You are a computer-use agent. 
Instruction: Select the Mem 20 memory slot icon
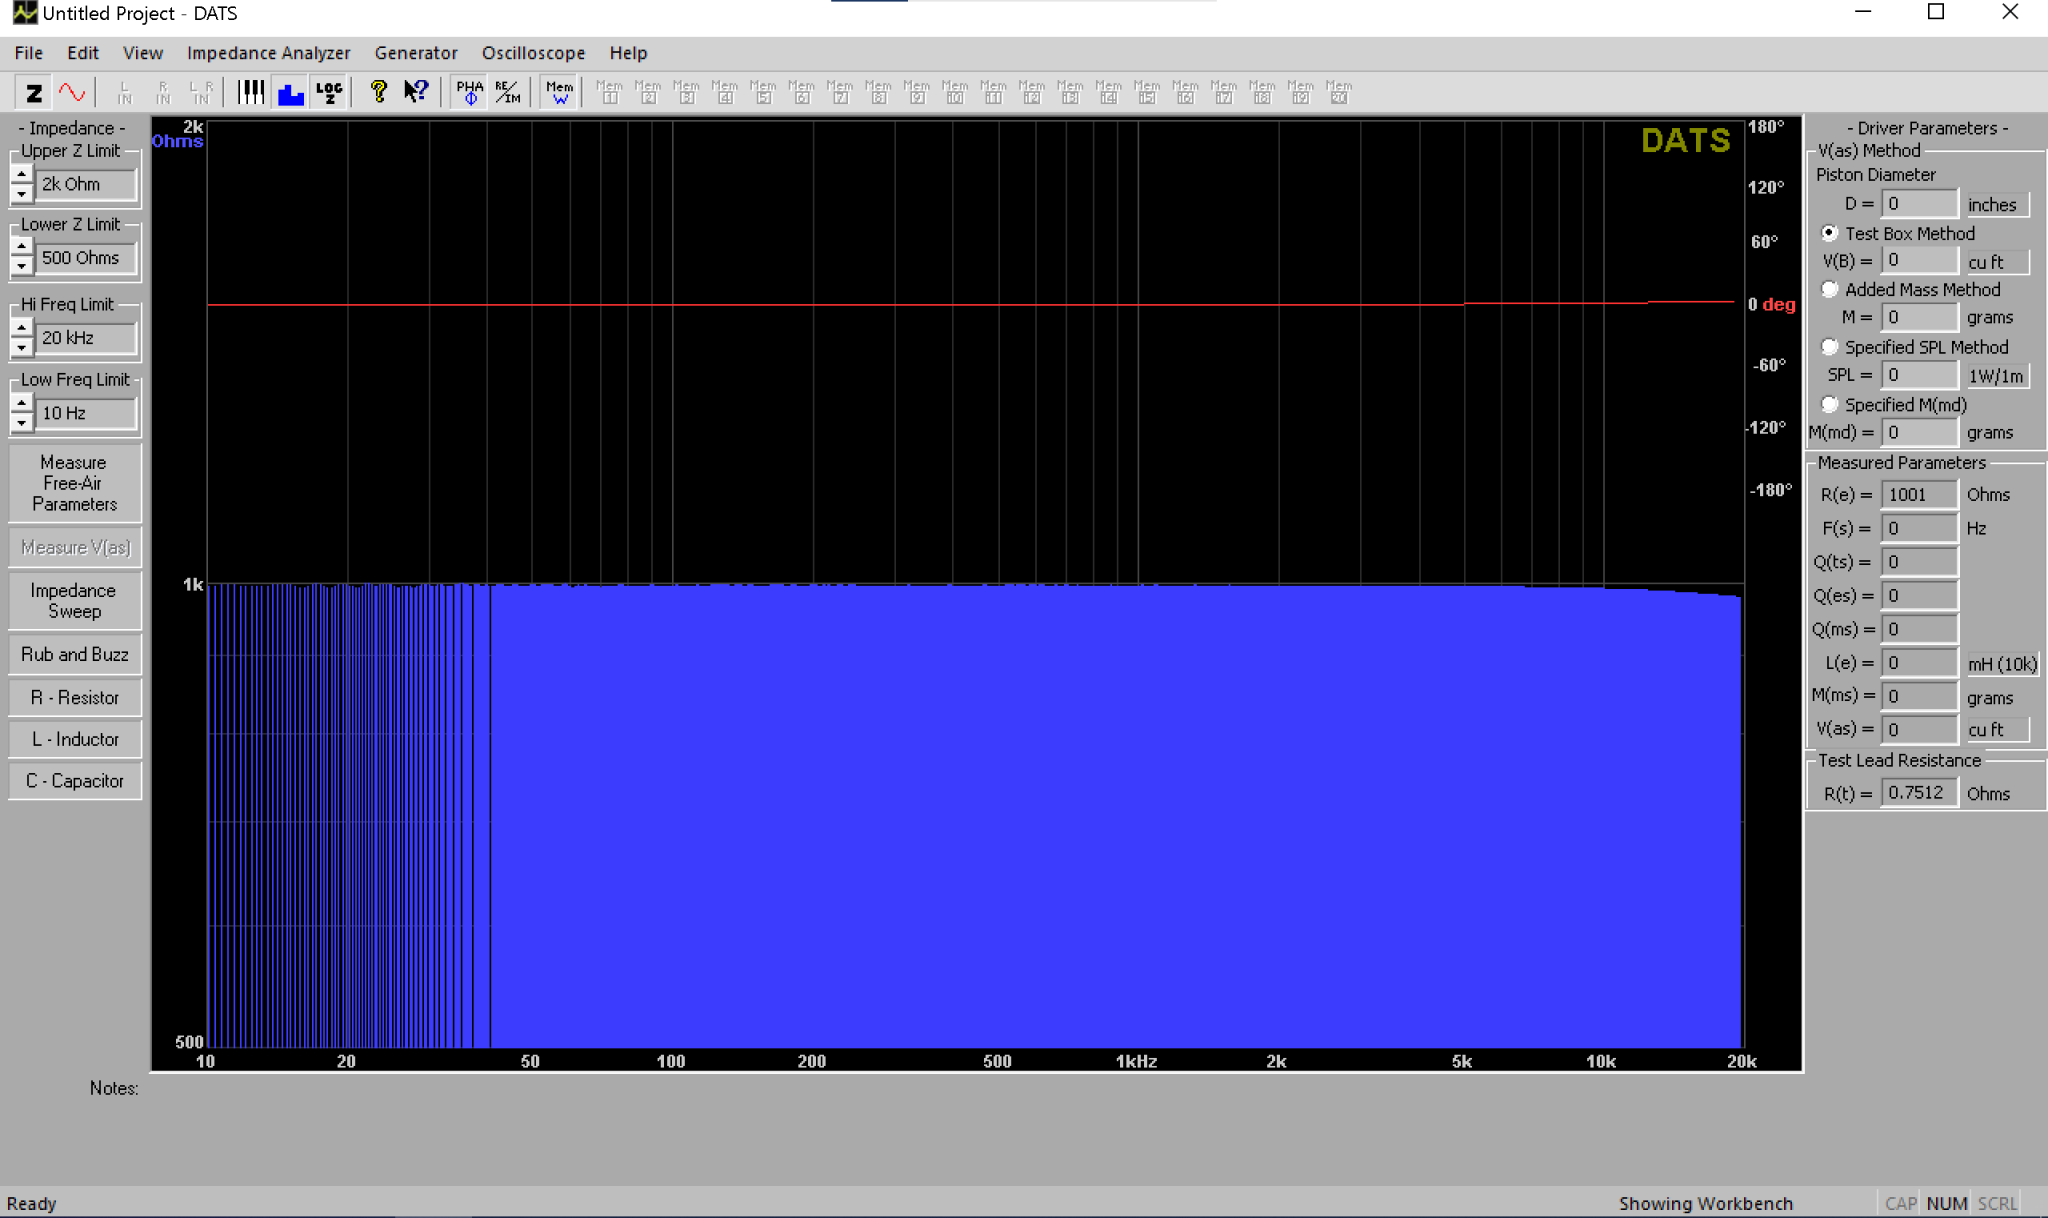1339,93
